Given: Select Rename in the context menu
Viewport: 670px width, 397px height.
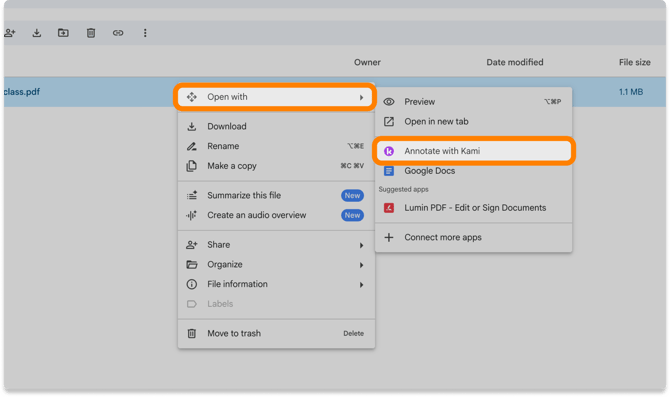Looking at the screenshot, I should (x=276, y=146).
